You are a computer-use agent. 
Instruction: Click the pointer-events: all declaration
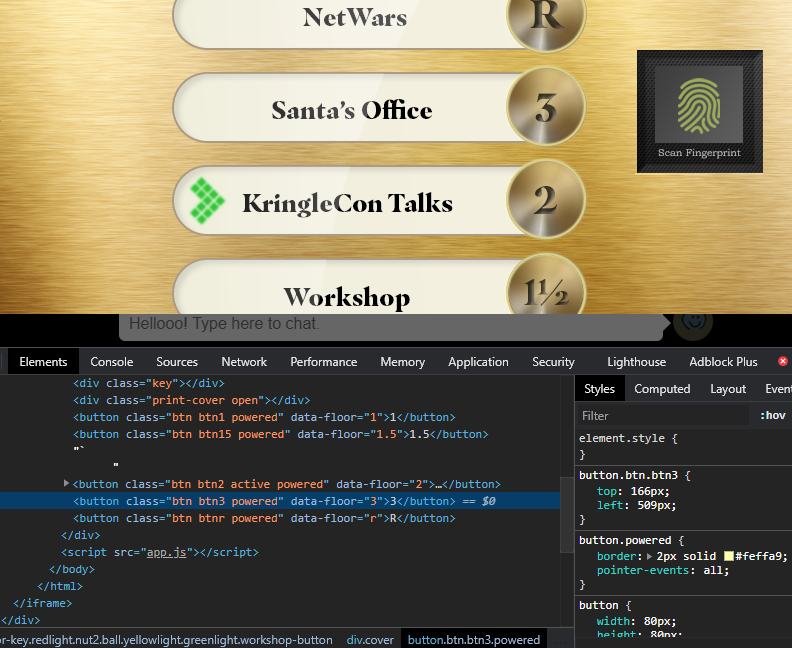coord(663,570)
